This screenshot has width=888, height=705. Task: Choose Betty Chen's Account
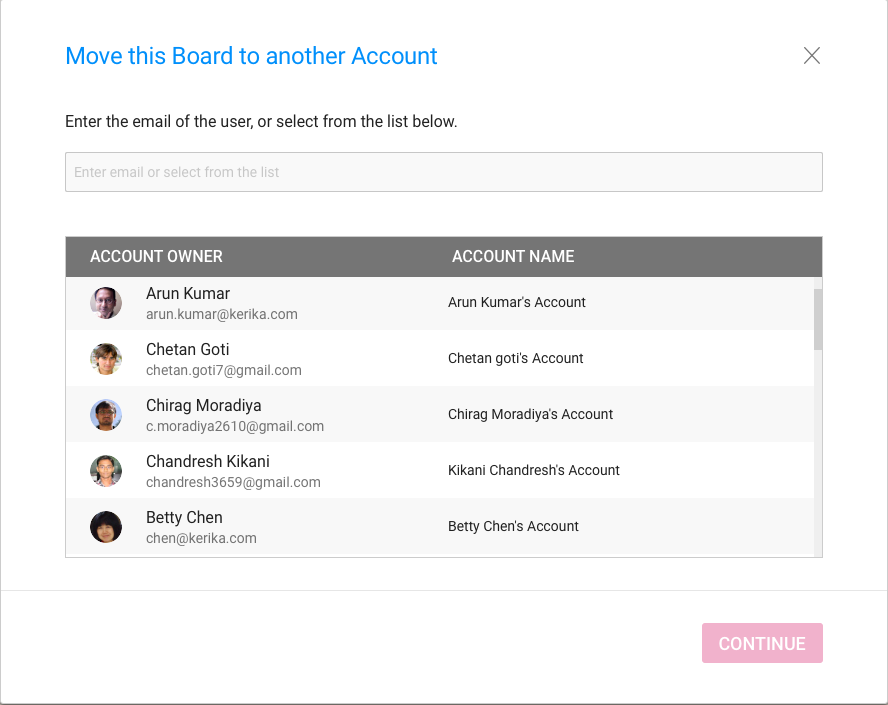point(513,527)
